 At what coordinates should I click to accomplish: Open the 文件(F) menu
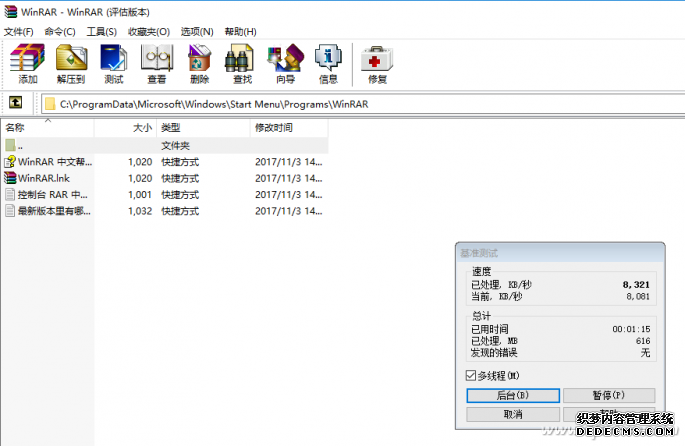[19, 31]
